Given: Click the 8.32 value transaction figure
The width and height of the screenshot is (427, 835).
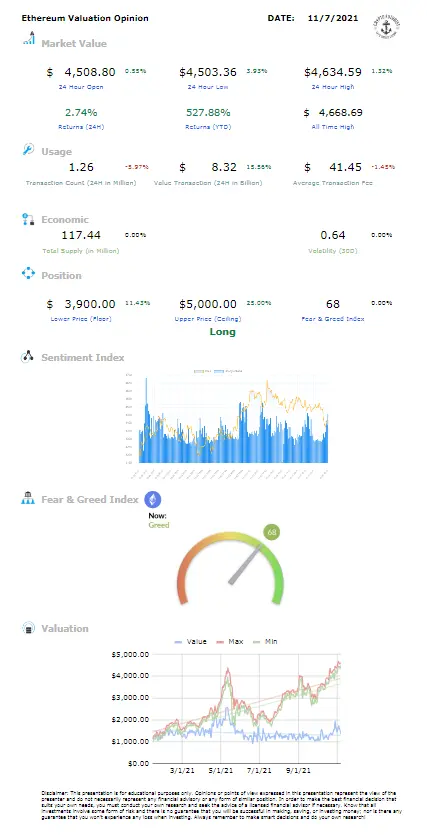Looking at the screenshot, I should [x=224, y=167].
